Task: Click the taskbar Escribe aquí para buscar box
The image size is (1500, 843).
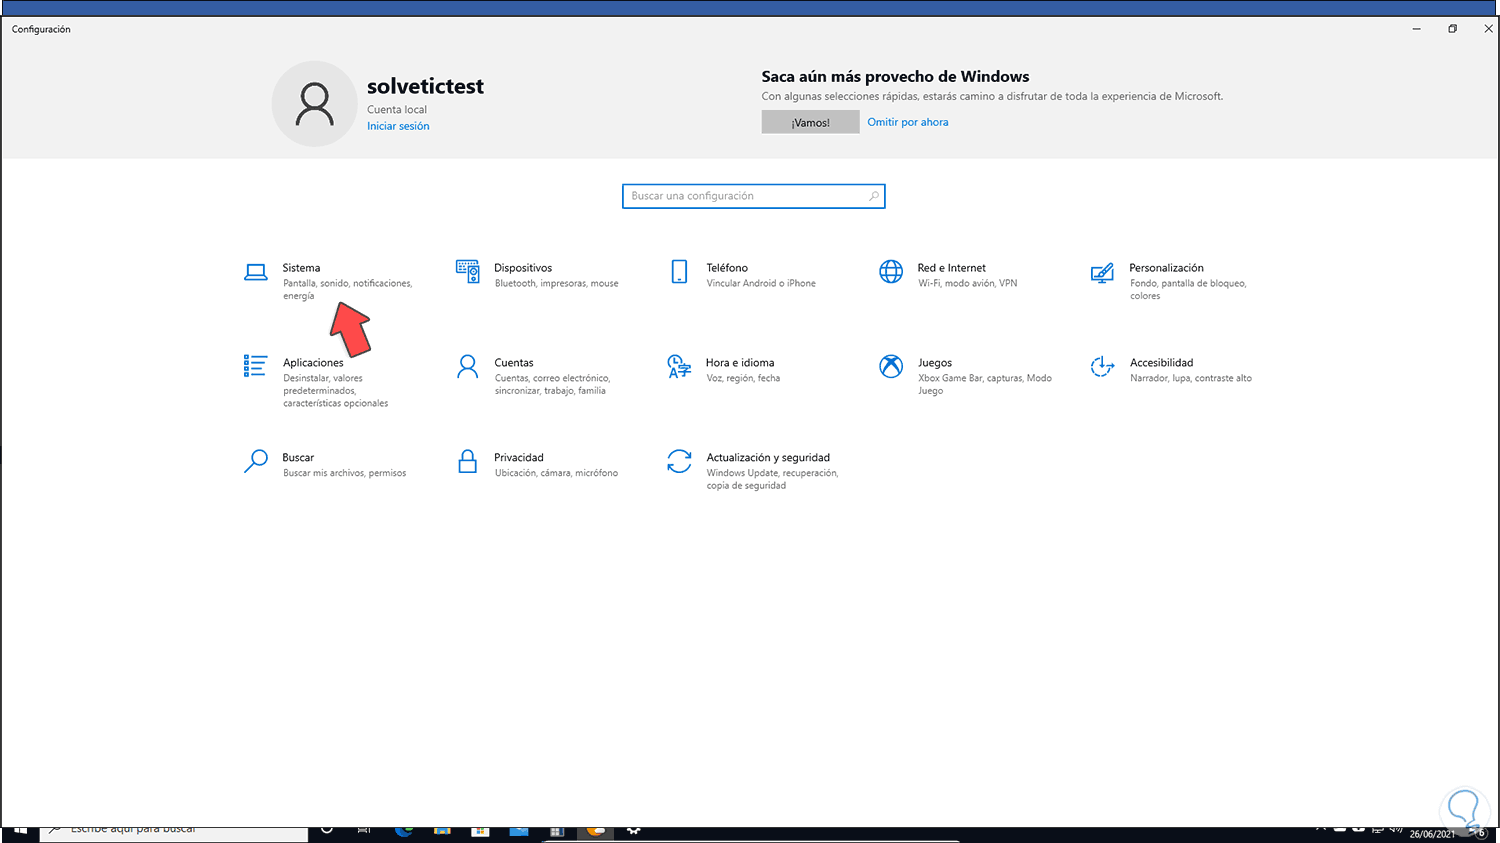Action: tap(174, 832)
